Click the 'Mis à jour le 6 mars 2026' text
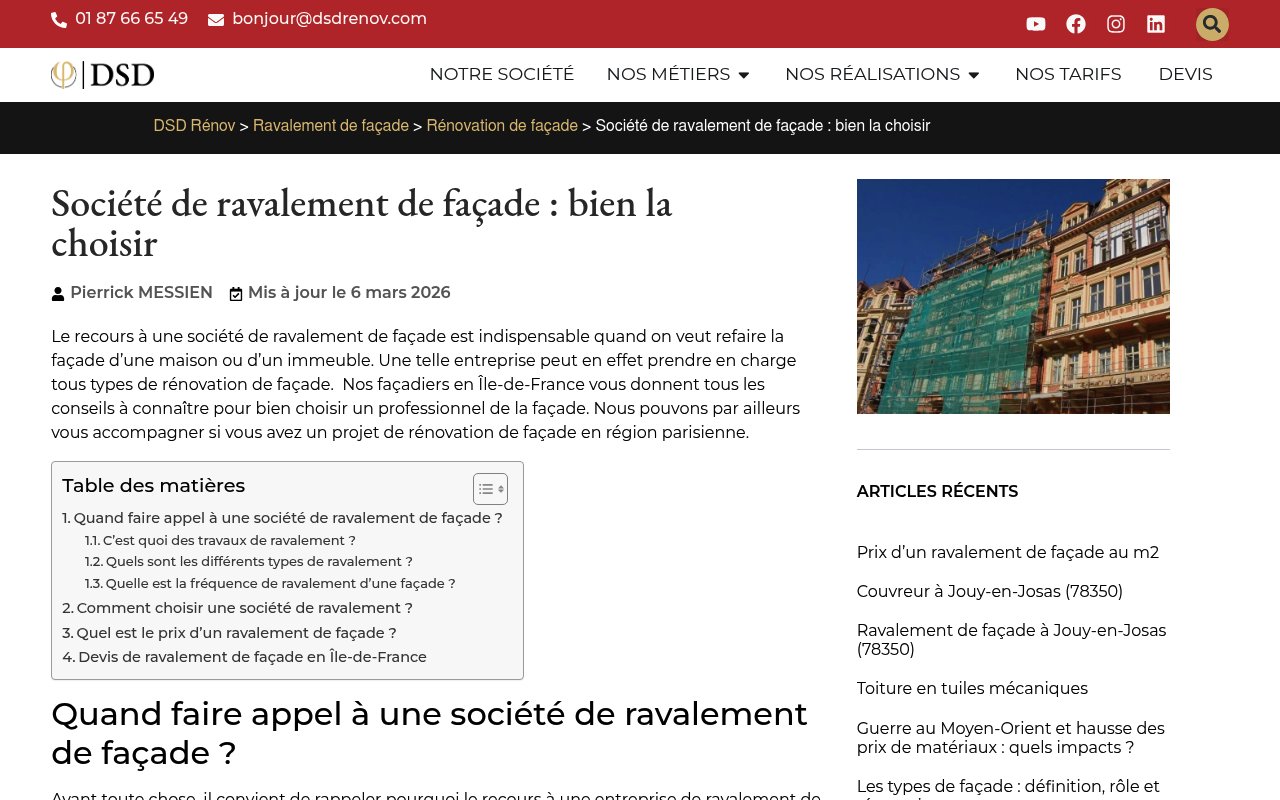Viewport: 1280px width, 800px height. click(x=349, y=293)
